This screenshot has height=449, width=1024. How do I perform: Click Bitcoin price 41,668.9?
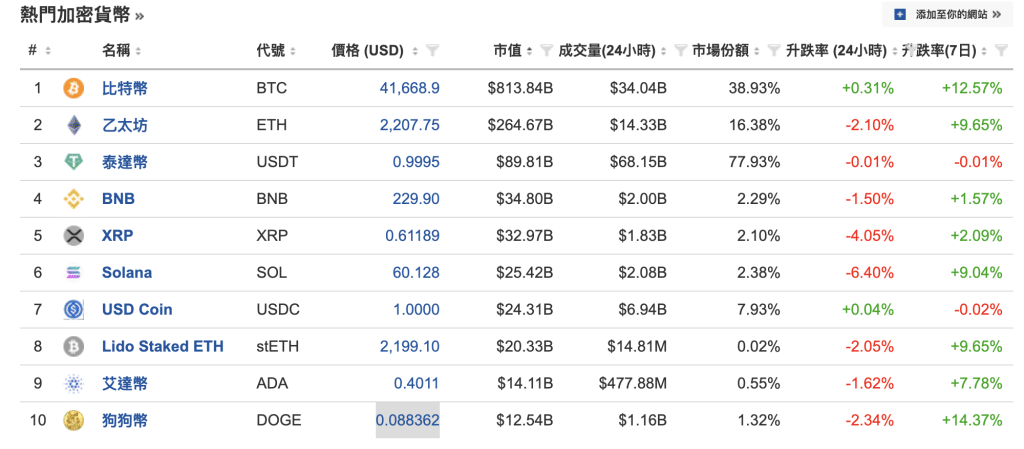[409, 88]
